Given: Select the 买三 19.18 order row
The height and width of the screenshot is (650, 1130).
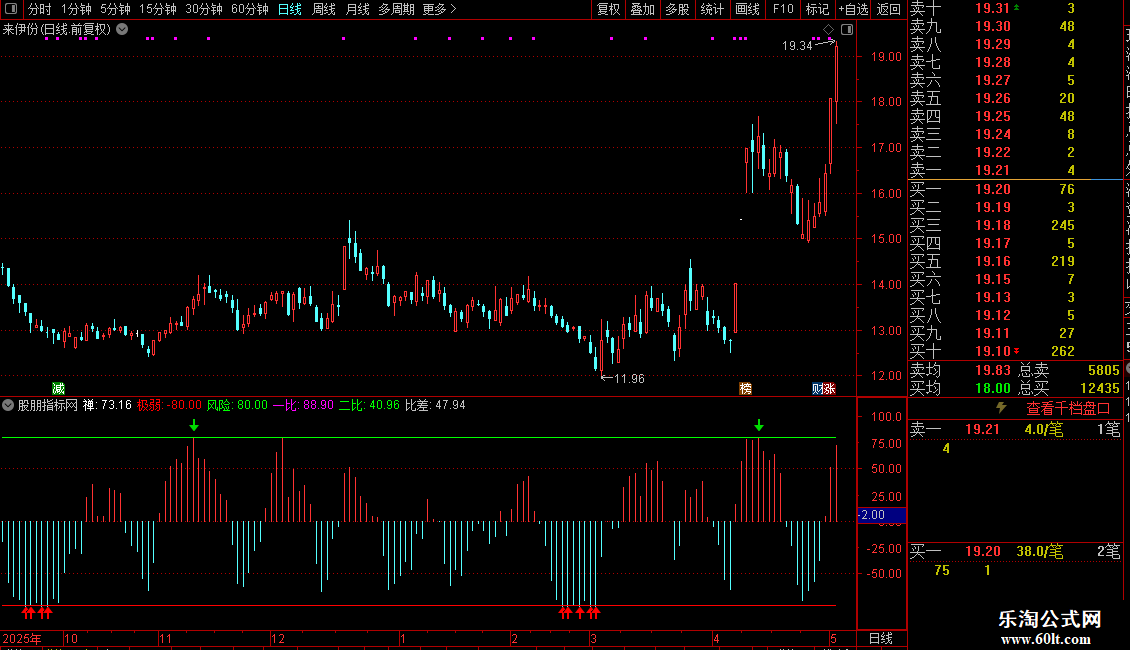Looking at the screenshot, I should pyautogui.click(x=1015, y=225).
